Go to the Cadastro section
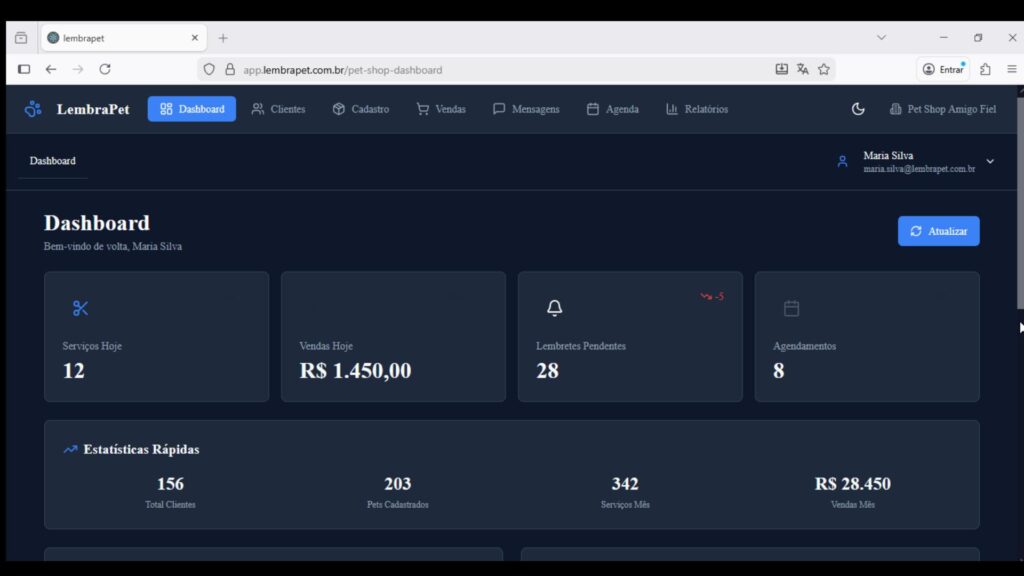This screenshot has height=576, width=1024. (x=360, y=109)
